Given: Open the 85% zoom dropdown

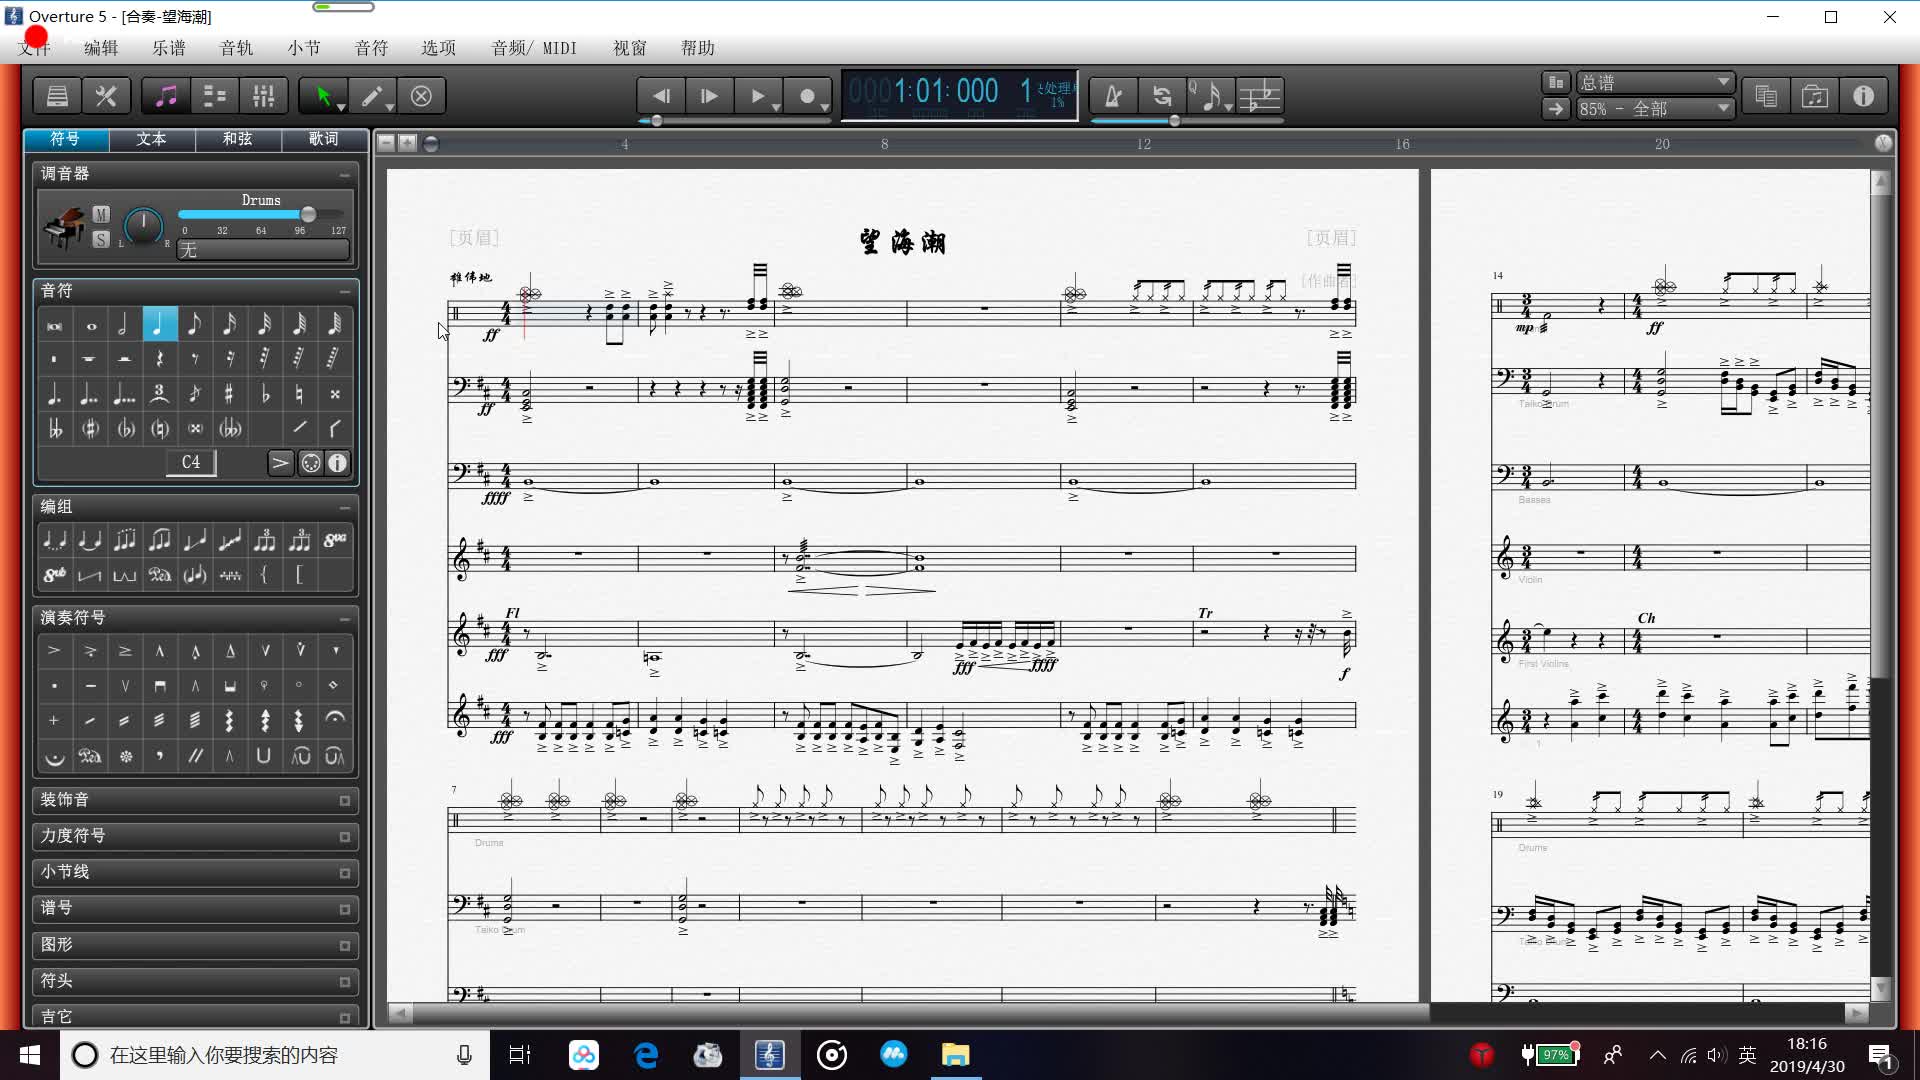Looking at the screenshot, I should [1655, 109].
